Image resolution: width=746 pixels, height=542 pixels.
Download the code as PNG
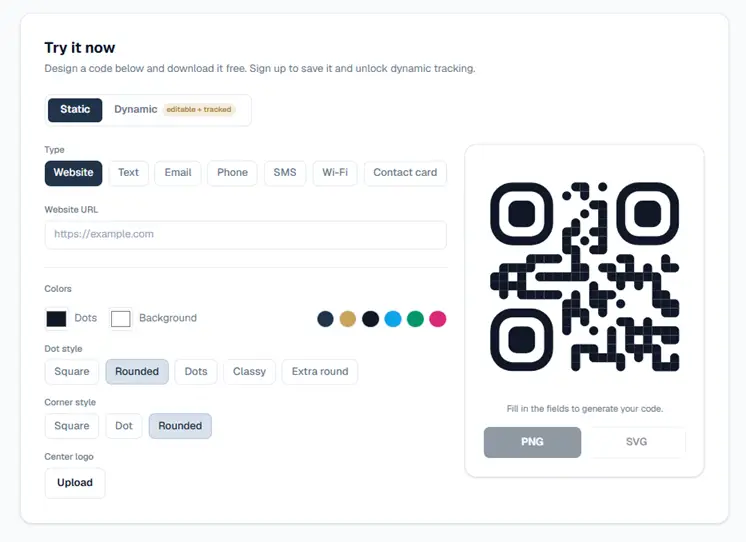click(x=532, y=443)
